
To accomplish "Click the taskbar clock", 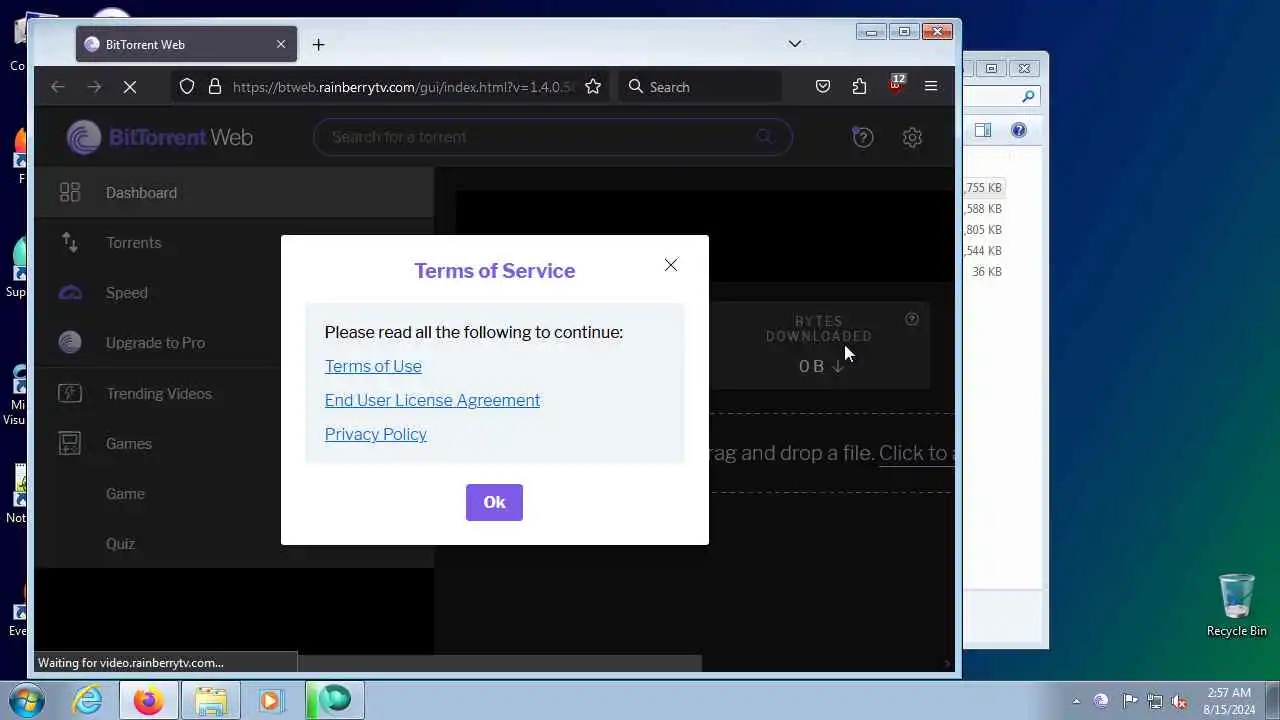I will coord(1229,700).
